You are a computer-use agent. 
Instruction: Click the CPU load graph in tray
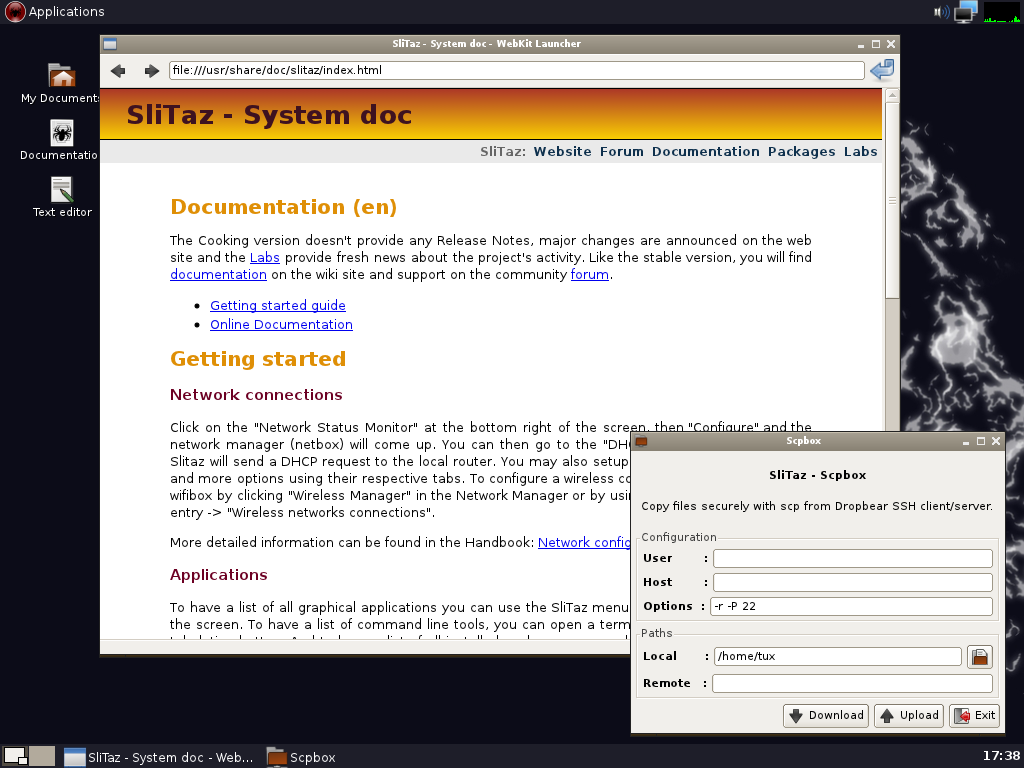coord(1001,12)
